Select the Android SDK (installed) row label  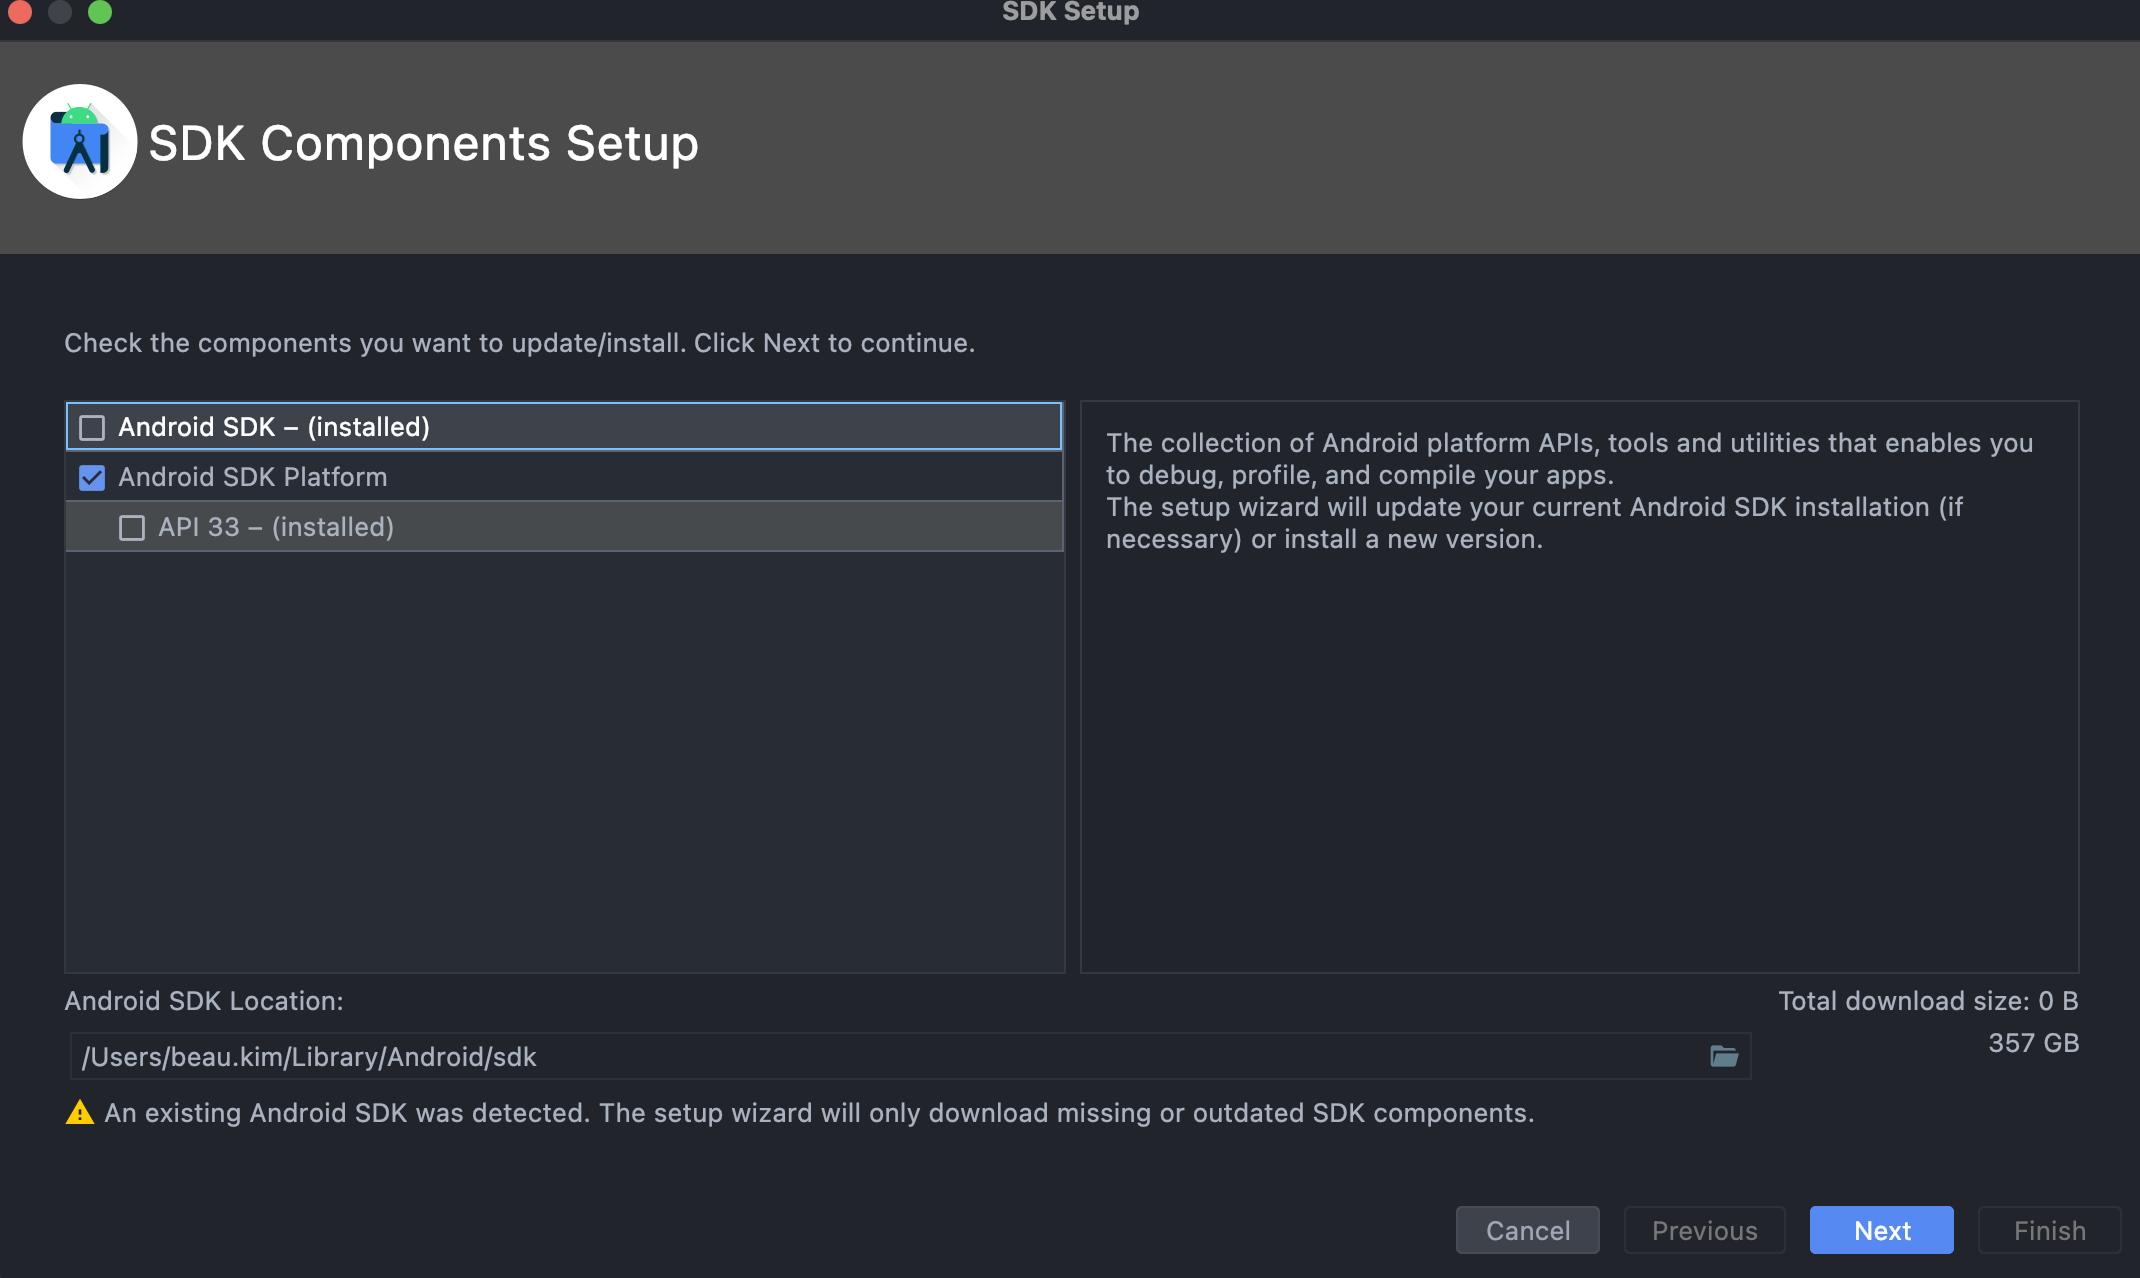[274, 427]
